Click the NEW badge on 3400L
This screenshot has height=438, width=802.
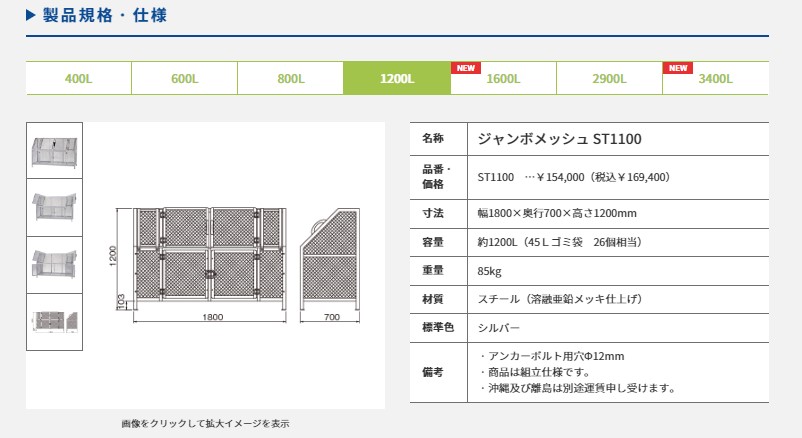(678, 68)
